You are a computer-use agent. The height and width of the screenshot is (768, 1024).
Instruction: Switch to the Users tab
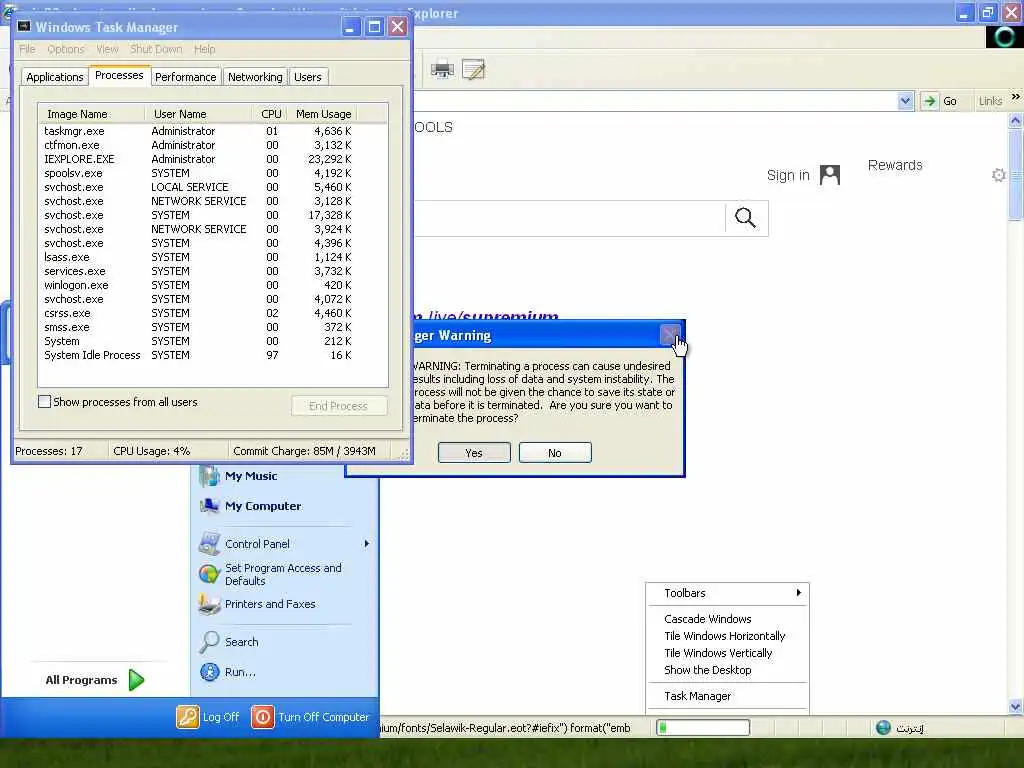[x=308, y=77]
